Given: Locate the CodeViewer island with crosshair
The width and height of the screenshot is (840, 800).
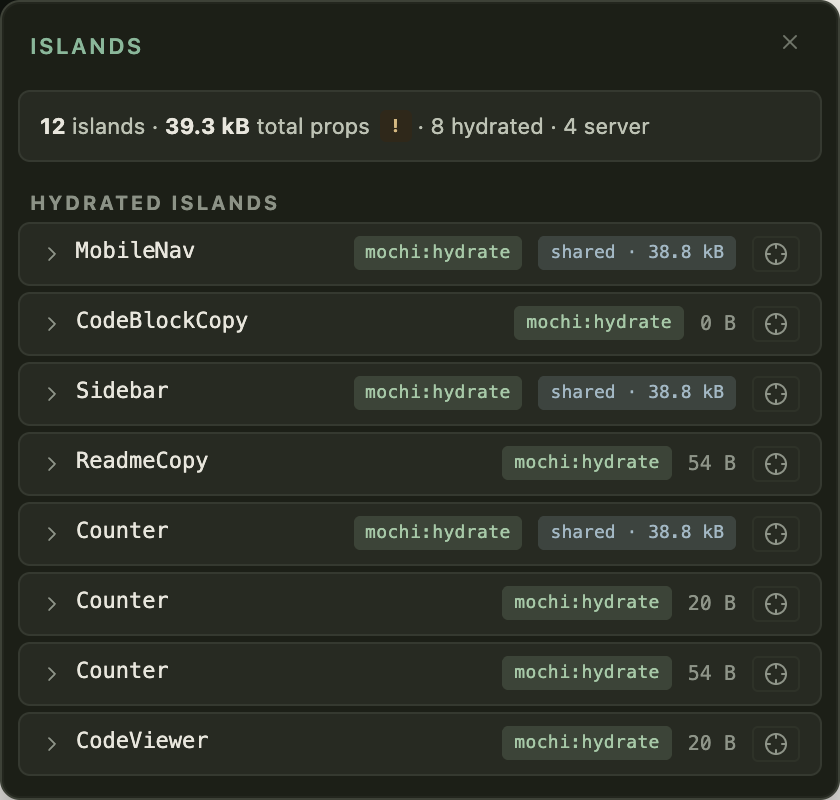Looking at the screenshot, I should [776, 744].
